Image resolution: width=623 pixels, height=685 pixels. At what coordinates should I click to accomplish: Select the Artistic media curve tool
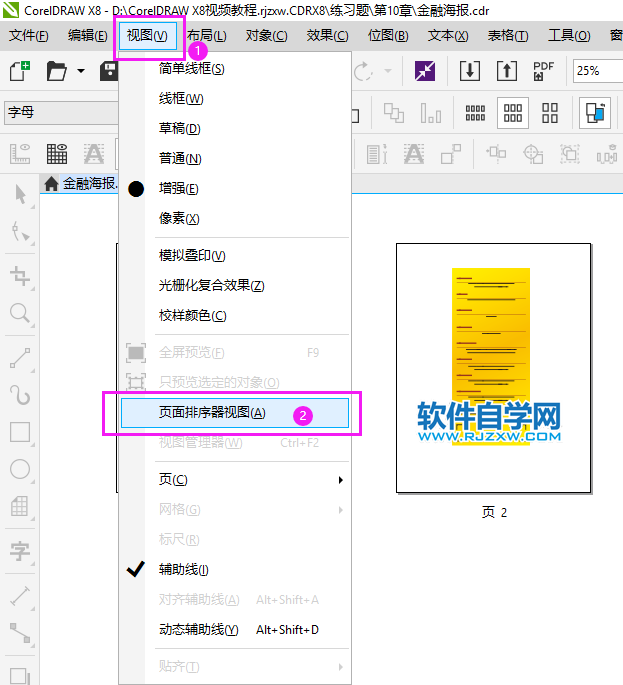coord(20,395)
